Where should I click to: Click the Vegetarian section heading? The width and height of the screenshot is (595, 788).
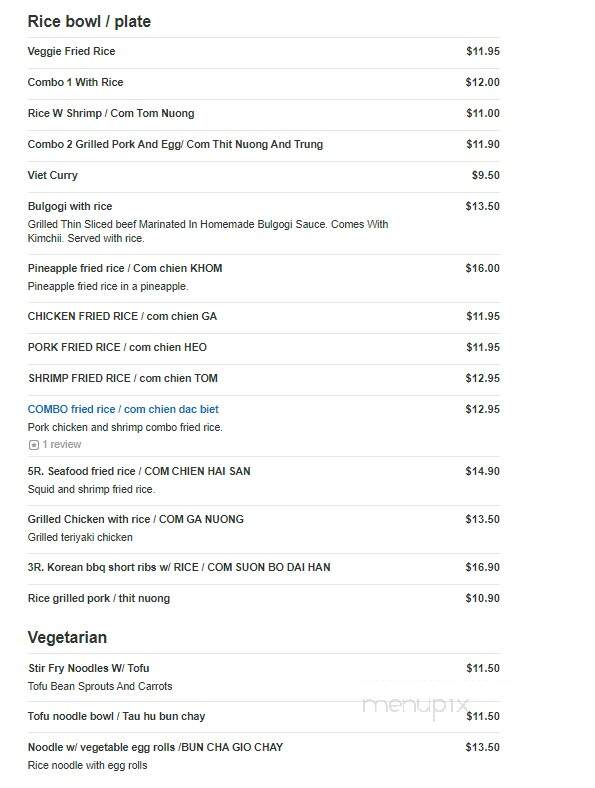[67, 637]
